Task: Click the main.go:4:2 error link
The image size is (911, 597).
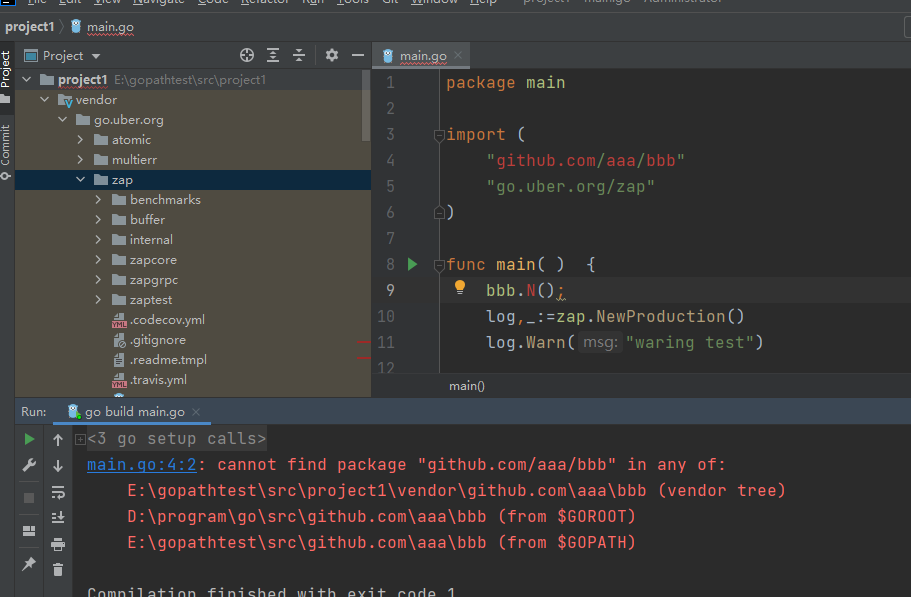Action: (x=142, y=465)
